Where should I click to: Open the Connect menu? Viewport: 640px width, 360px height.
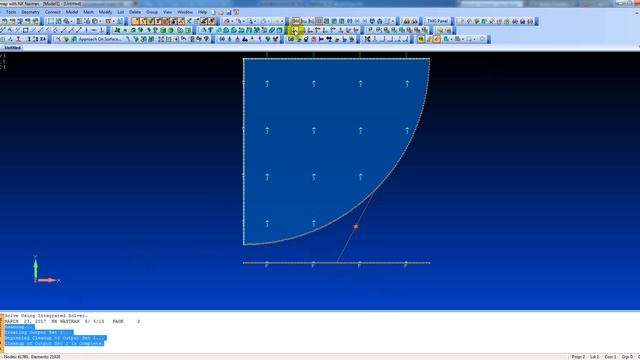click(x=53, y=12)
